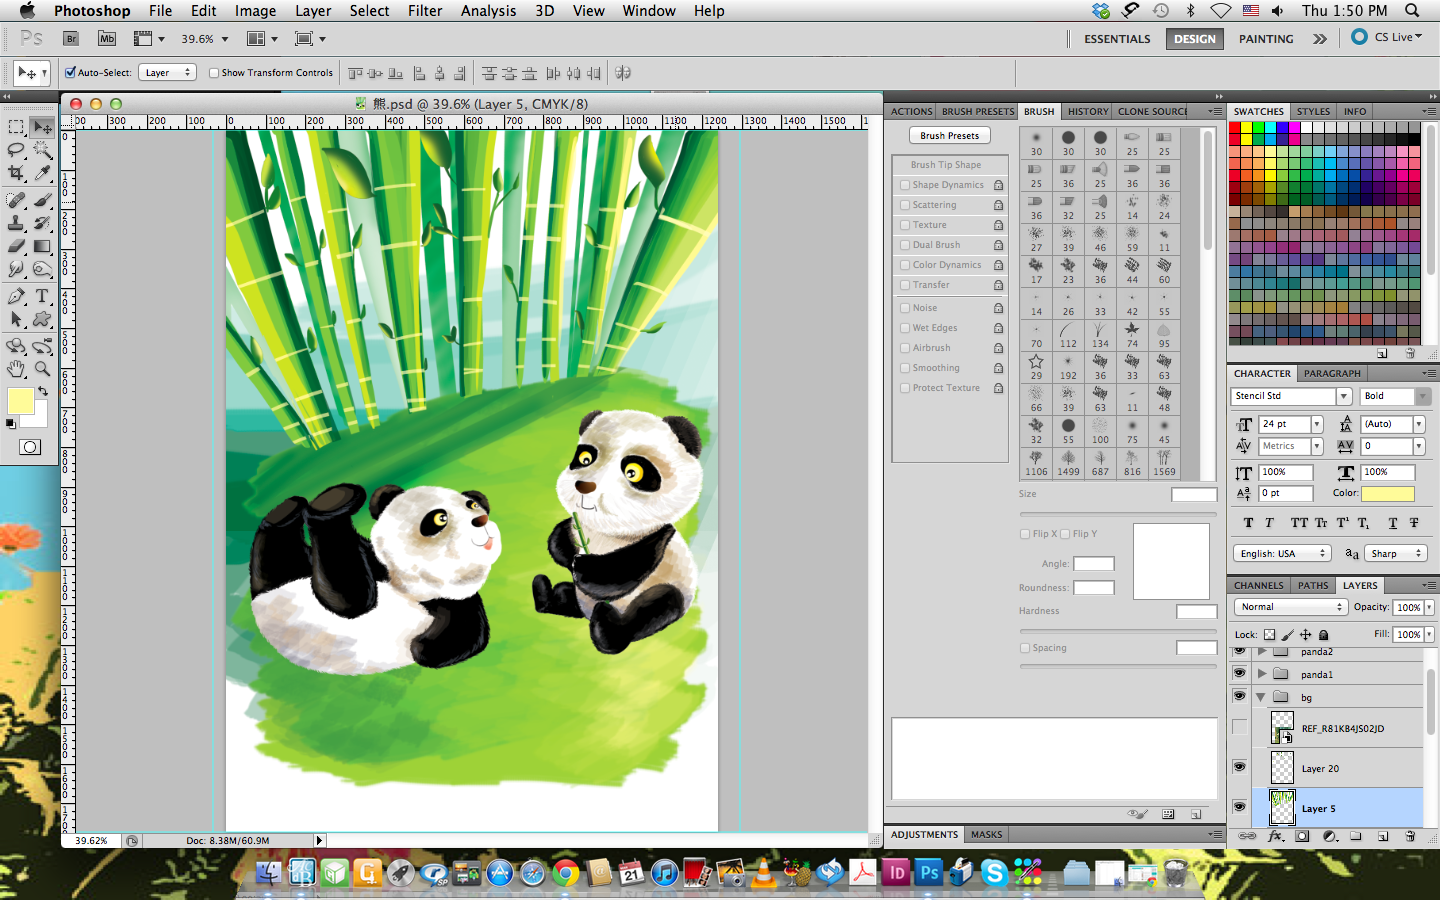Select the Crop tool
Screen dimensions: 1440x900
pos(16,174)
